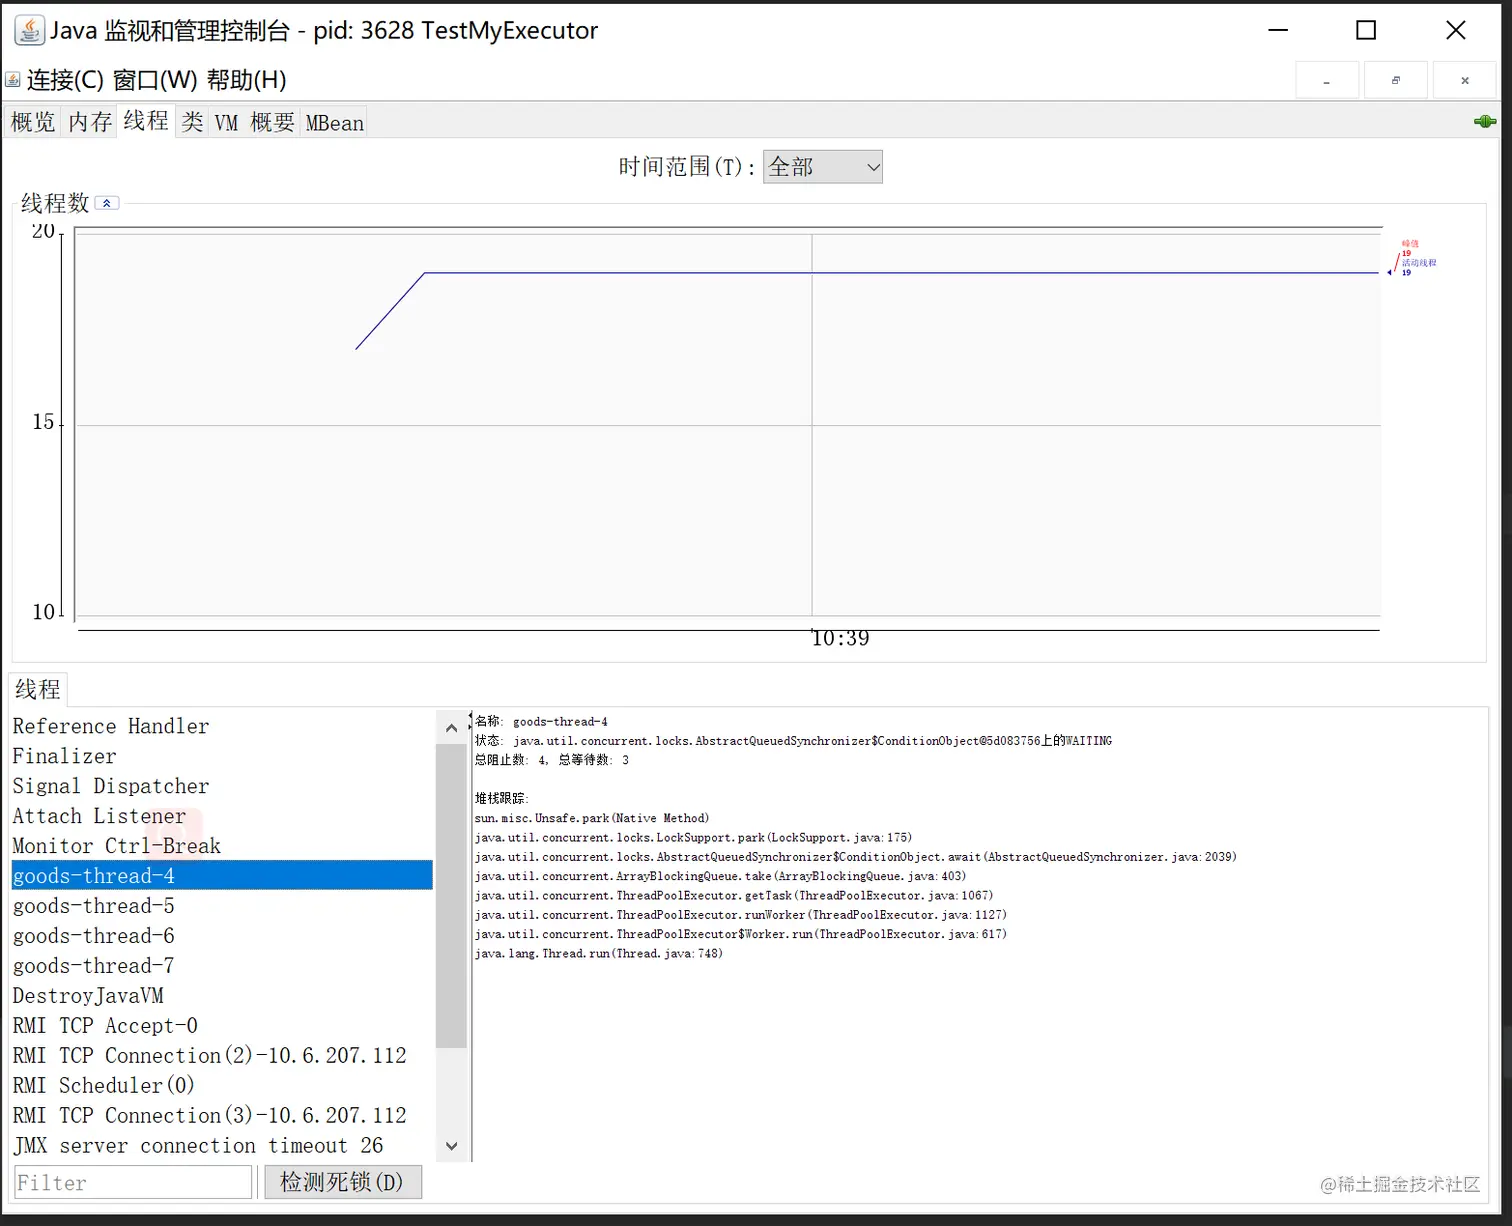Open the 连接(C) menu
This screenshot has width=1512, height=1226.
(x=65, y=80)
